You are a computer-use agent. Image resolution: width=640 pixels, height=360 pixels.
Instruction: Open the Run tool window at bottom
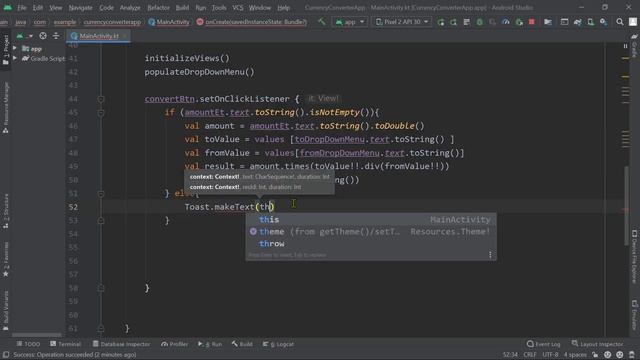coord(210,344)
